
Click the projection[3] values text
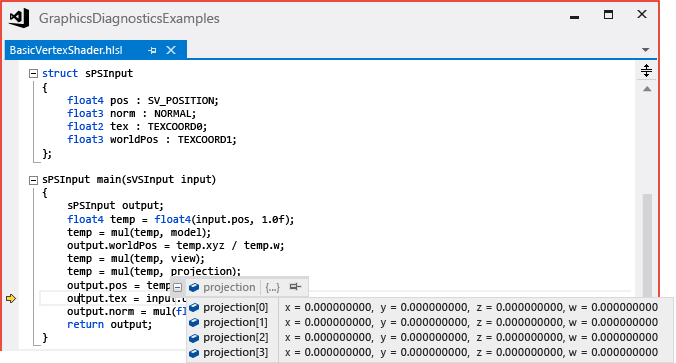tap(471, 353)
